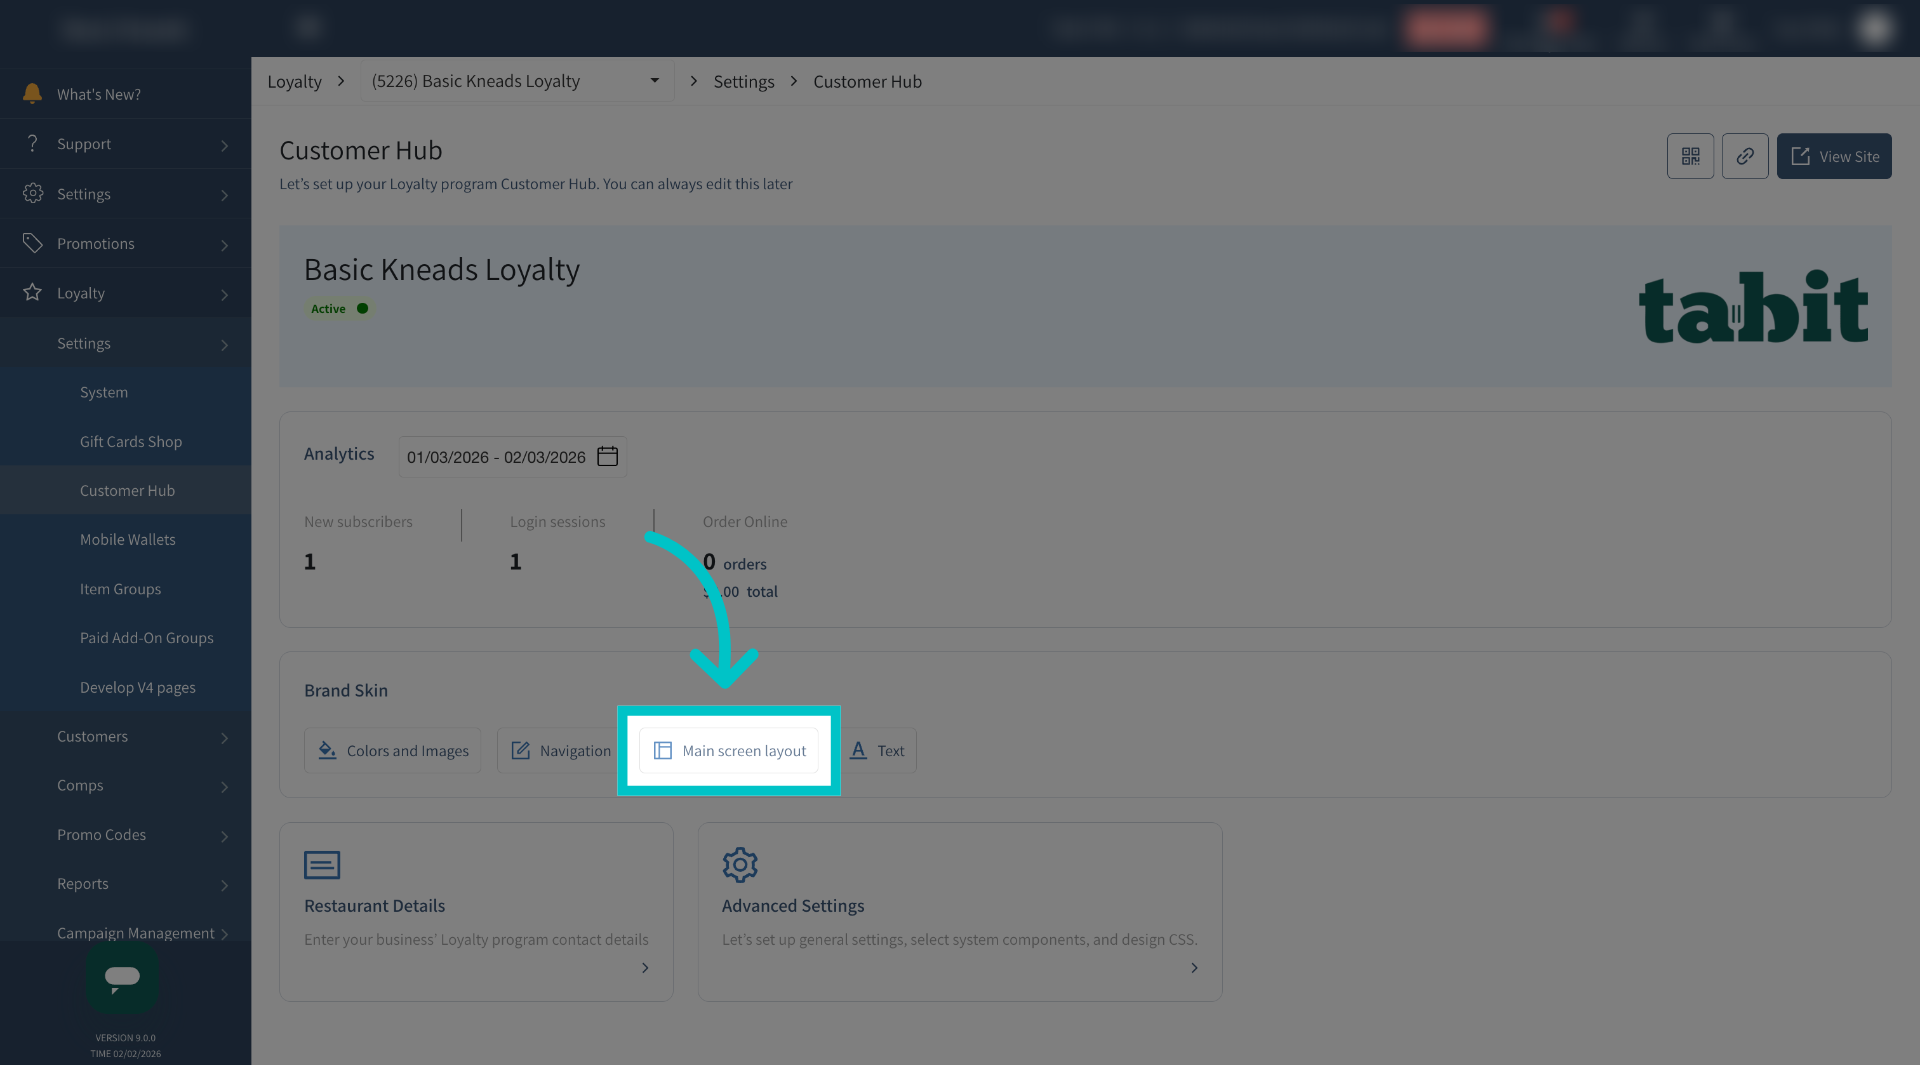1920x1065 pixels.
Task: Open the chat support bubble
Action: 122,977
